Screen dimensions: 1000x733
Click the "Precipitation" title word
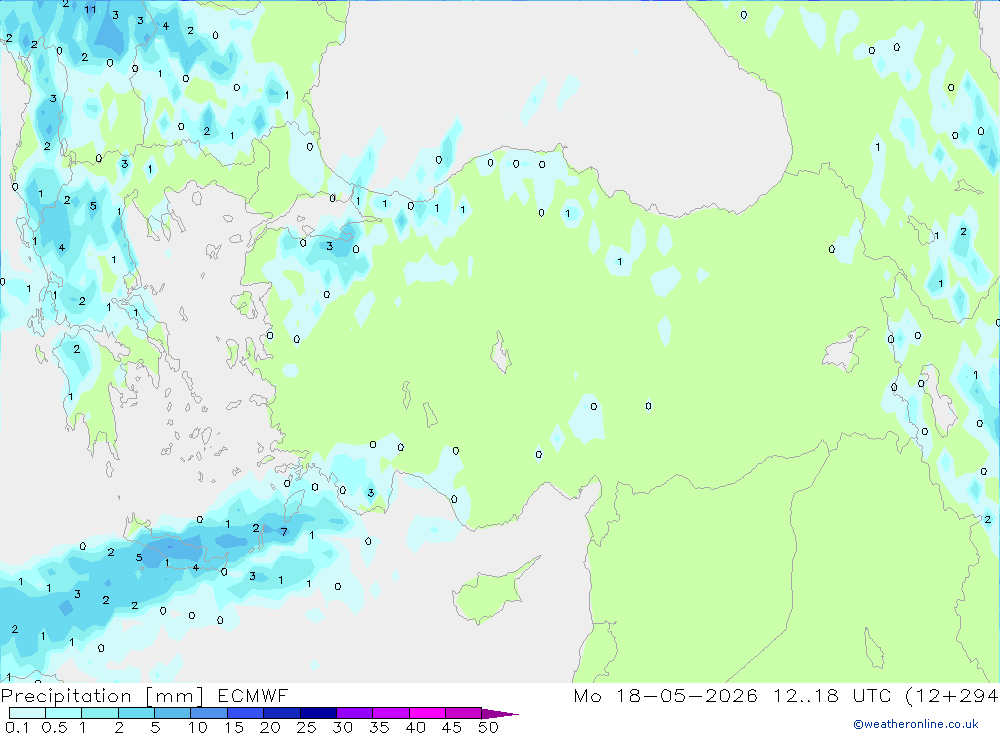click(x=66, y=696)
